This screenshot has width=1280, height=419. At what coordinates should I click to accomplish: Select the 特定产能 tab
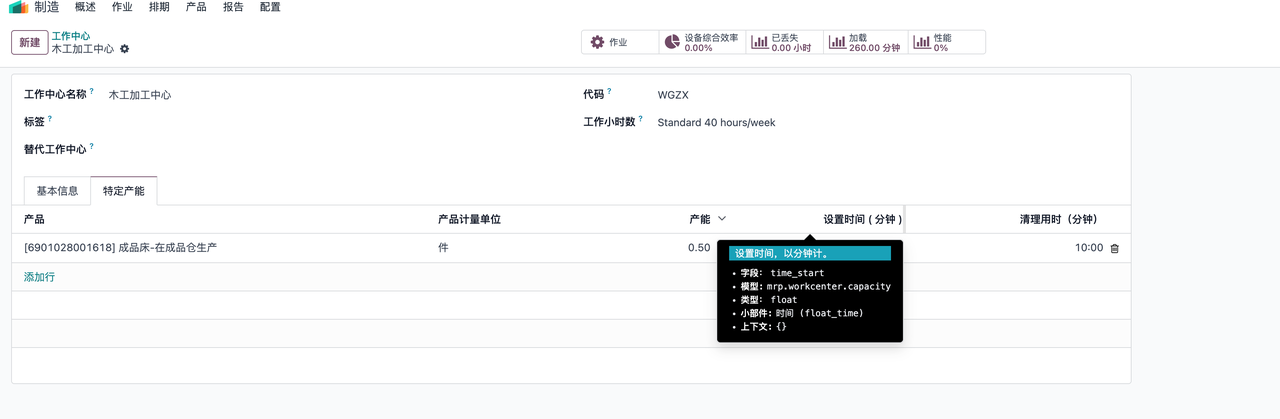click(124, 191)
